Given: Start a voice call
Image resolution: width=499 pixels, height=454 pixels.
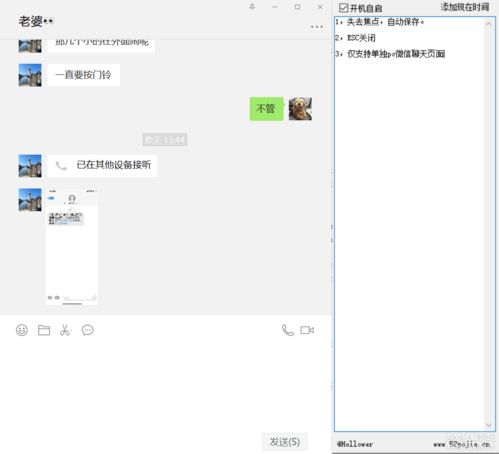Looking at the screenshot, I should [x=288, y=330].
